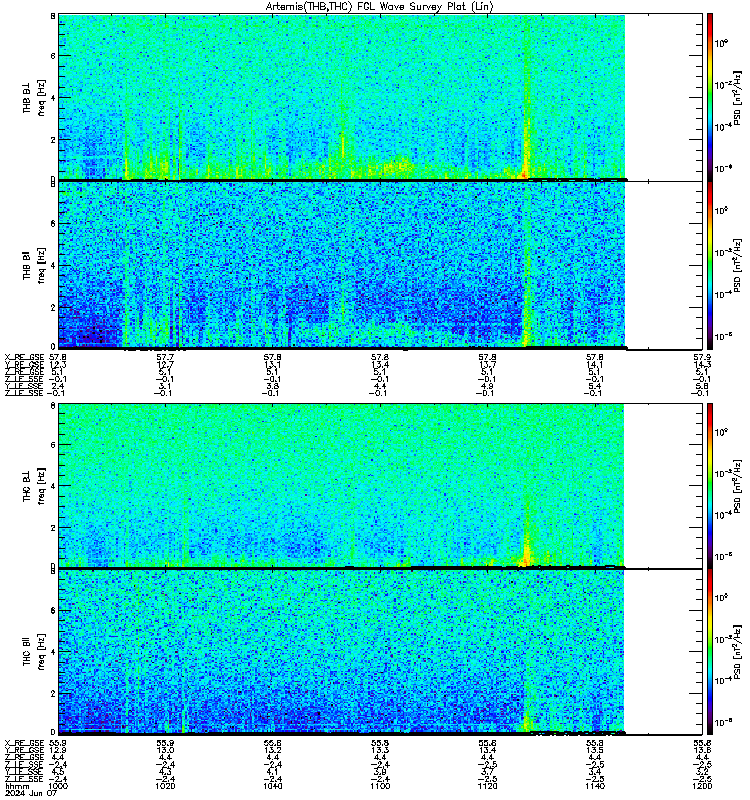Click the Artemis FGL Wave Survey Plot title
This screenshot has height=800, width=750.
point(380,7)
